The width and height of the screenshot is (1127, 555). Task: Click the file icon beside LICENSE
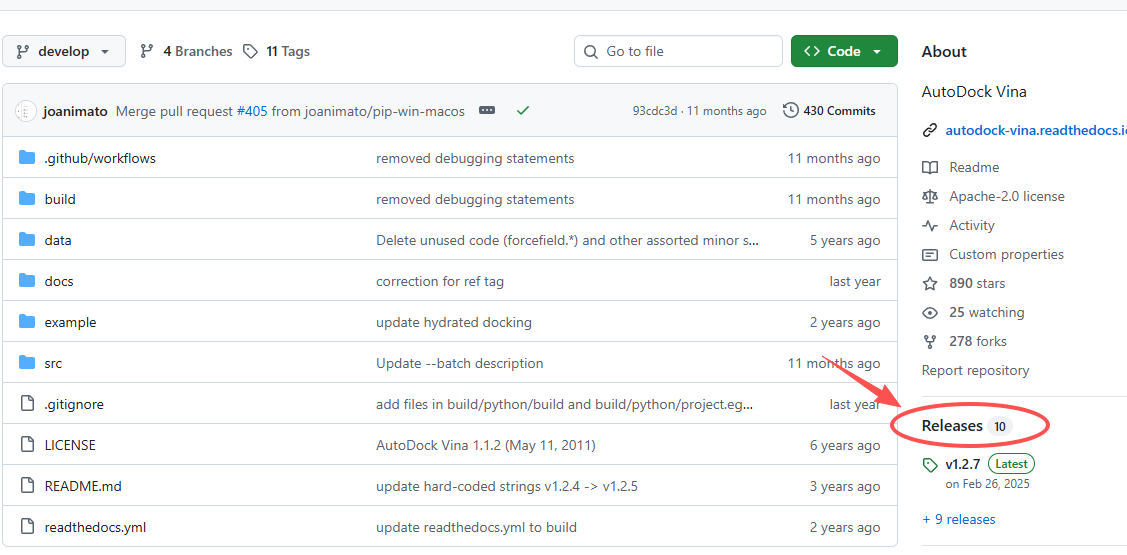[x=27, y=445]
